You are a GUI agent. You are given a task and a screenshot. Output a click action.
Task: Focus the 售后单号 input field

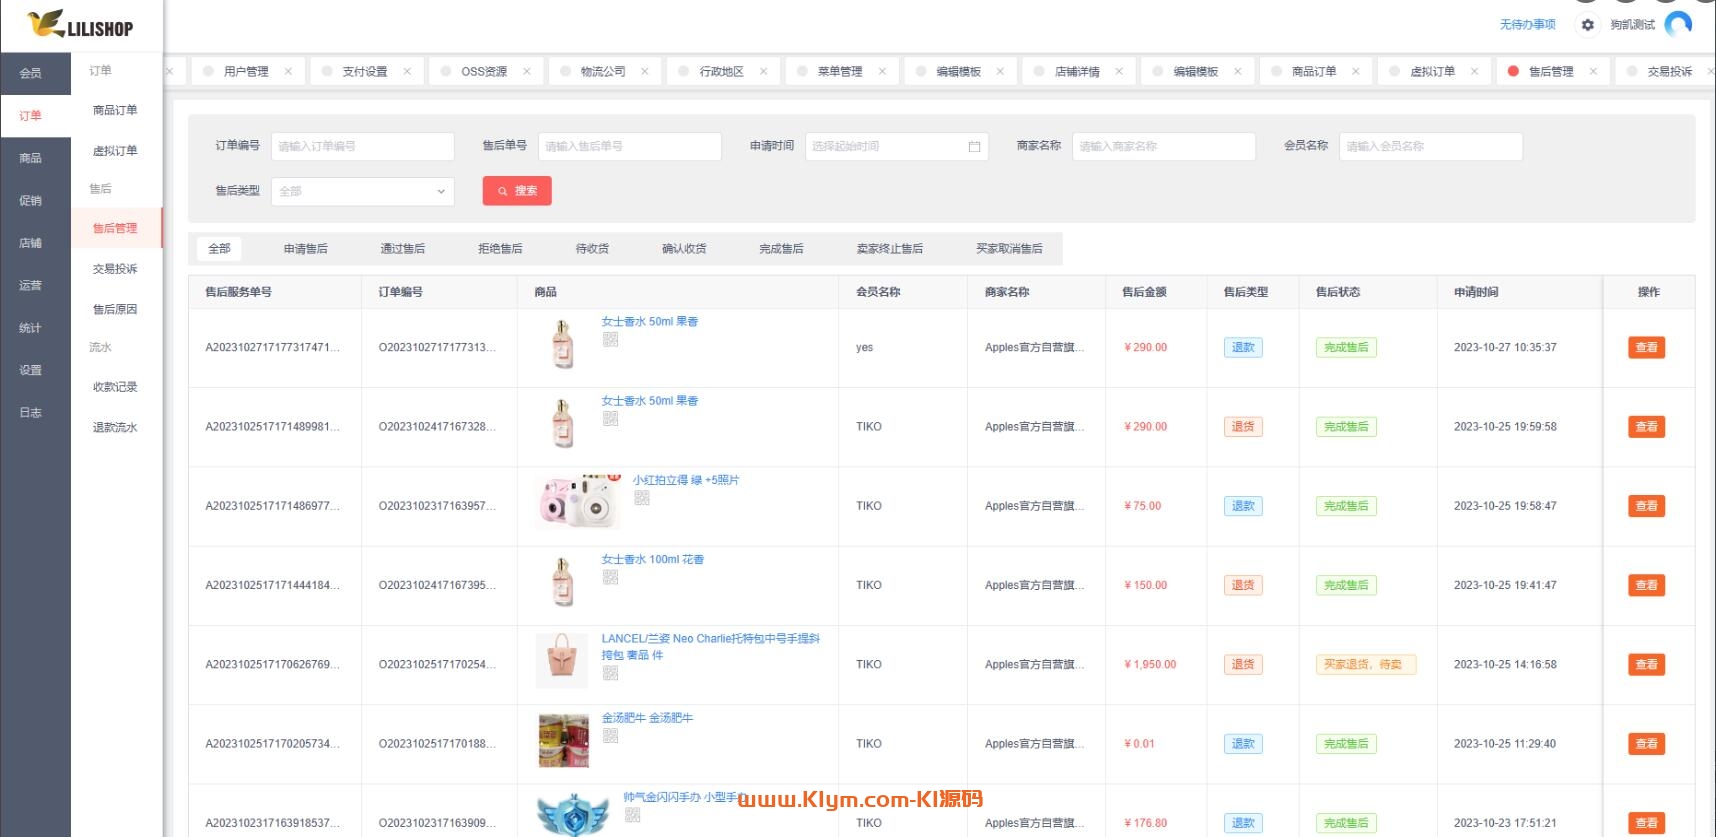pos(630,147)
